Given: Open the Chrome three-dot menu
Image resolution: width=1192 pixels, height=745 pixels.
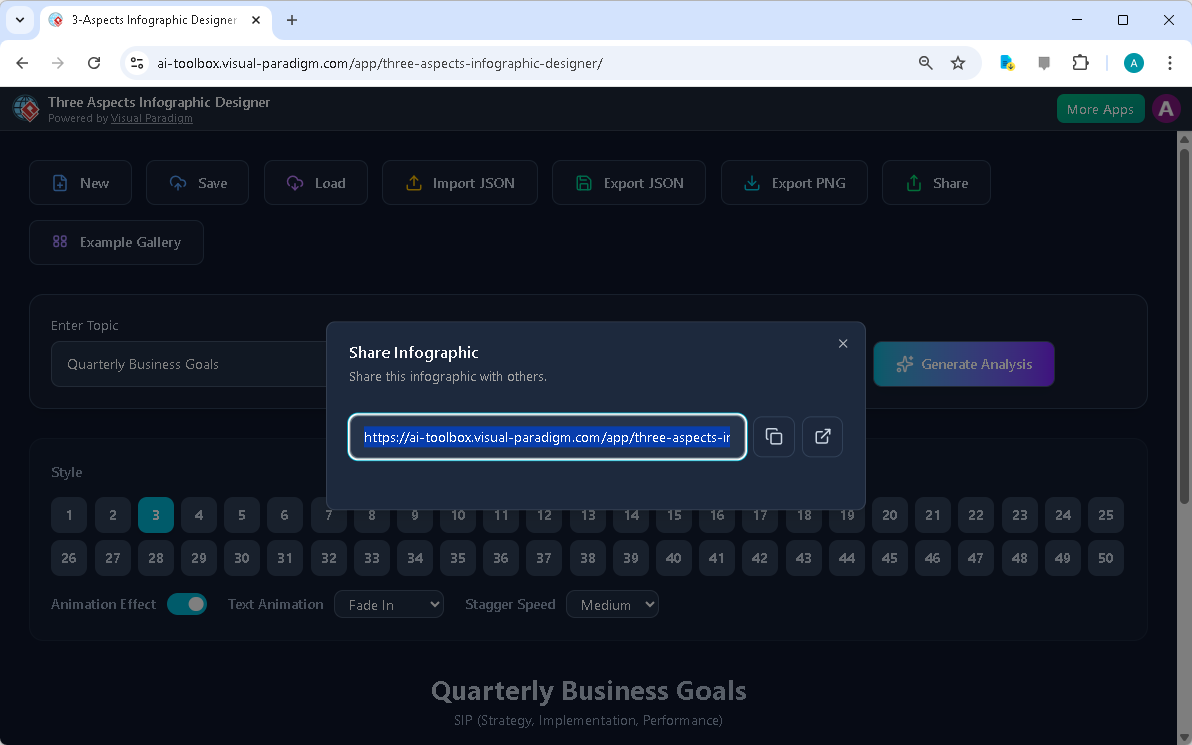Looking at the screenshot, I should tap(1170, 62).
